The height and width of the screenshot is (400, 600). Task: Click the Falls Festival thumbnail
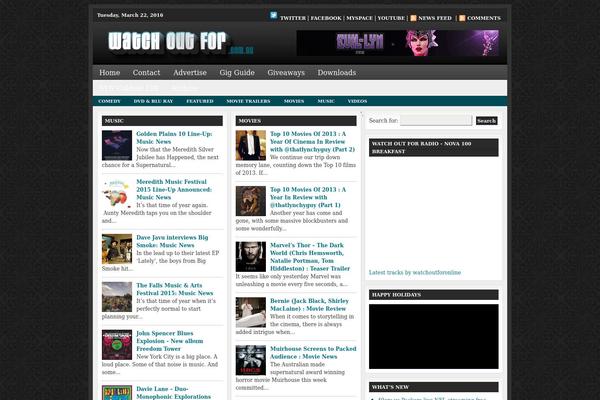point(117,297)
